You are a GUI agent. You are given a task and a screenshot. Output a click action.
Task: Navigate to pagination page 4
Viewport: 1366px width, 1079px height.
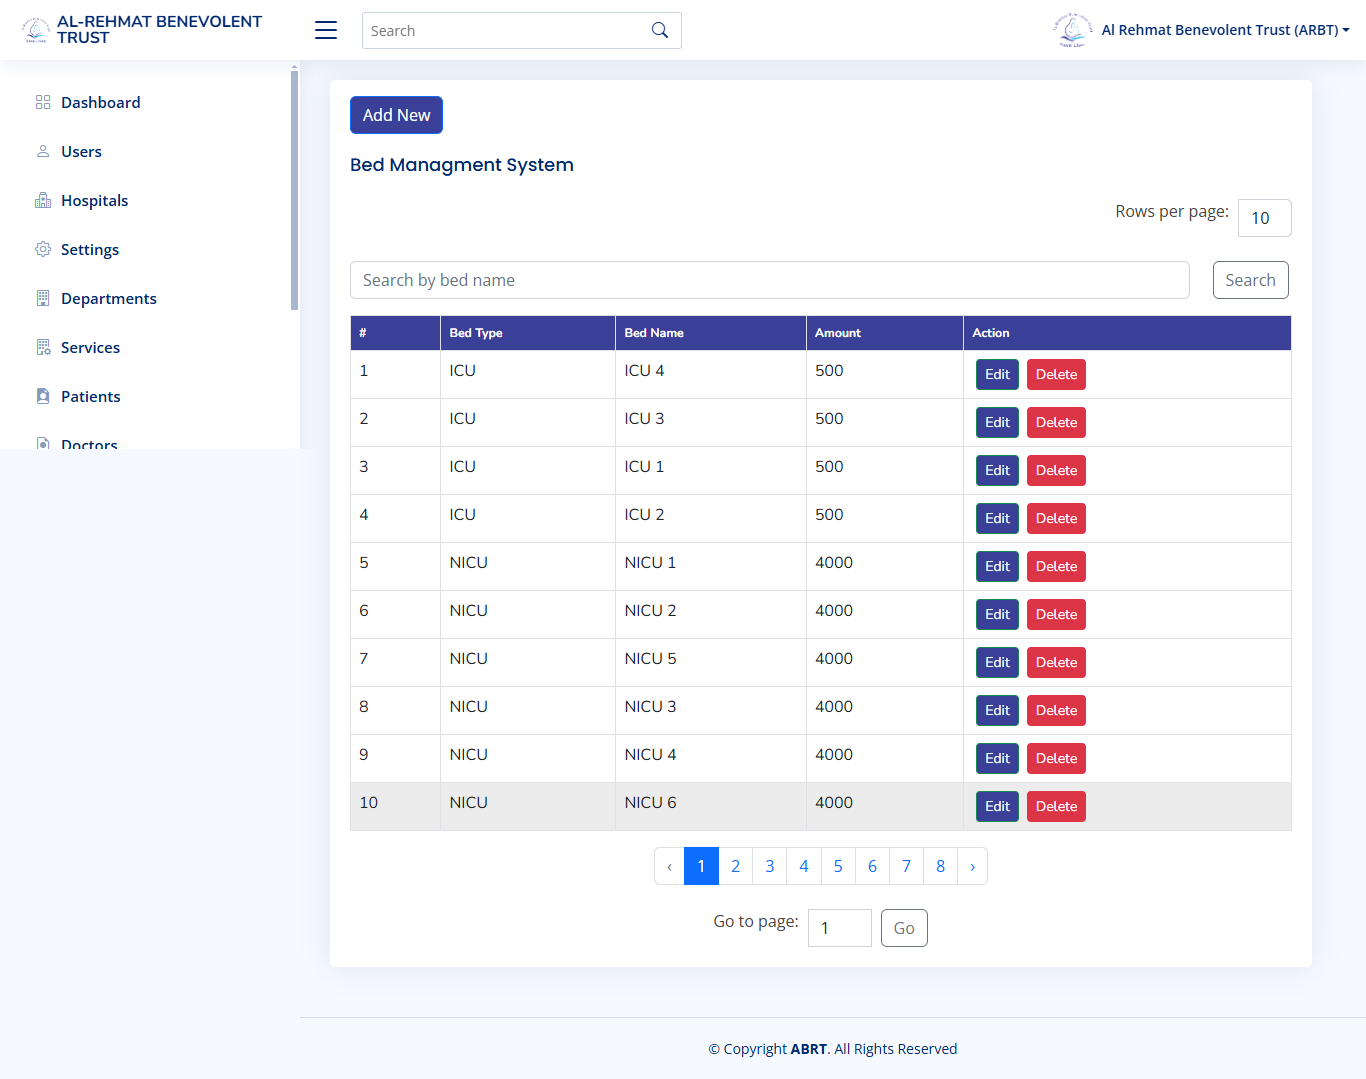click(803, 866)
